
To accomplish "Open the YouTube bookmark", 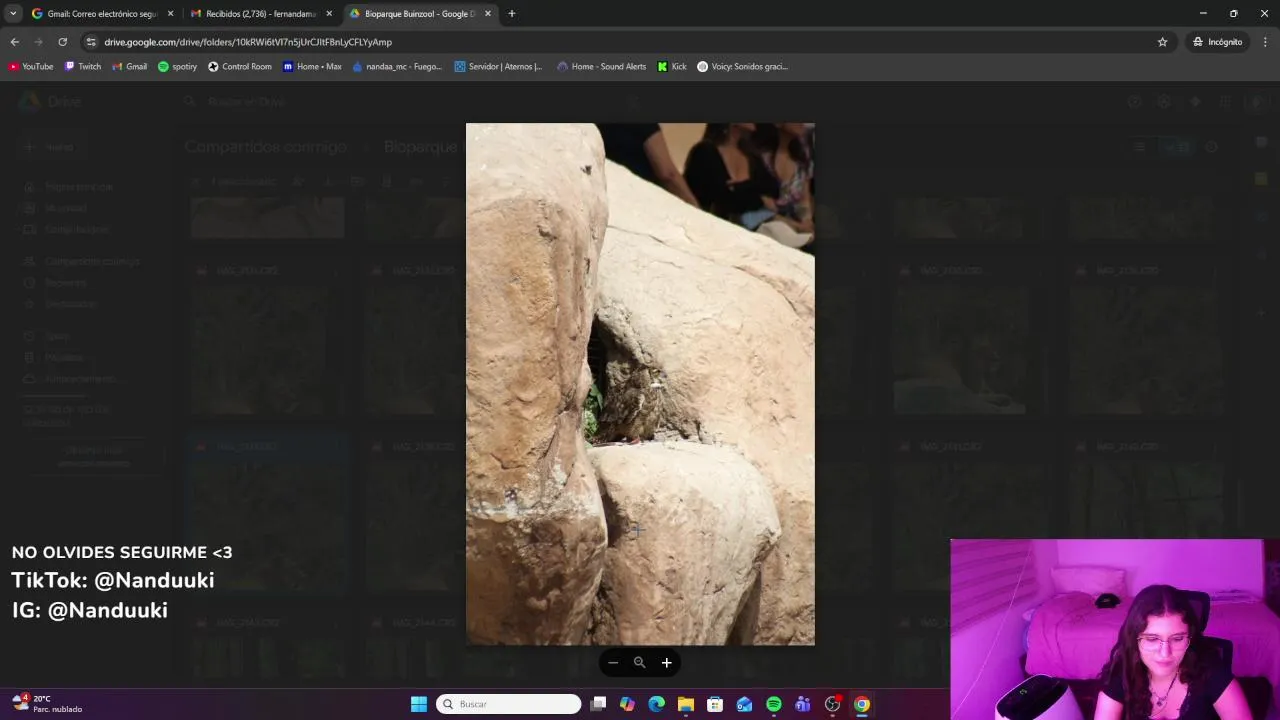I will [31, 67].
